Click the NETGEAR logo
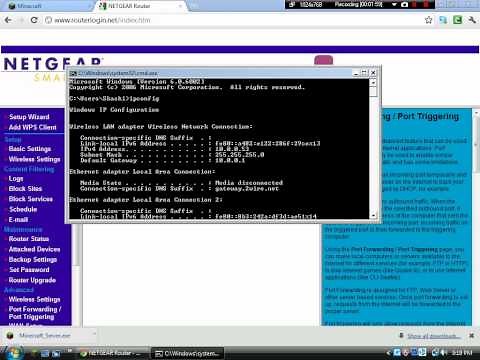This screenshot has height=360, width=480. pos(53,63)
